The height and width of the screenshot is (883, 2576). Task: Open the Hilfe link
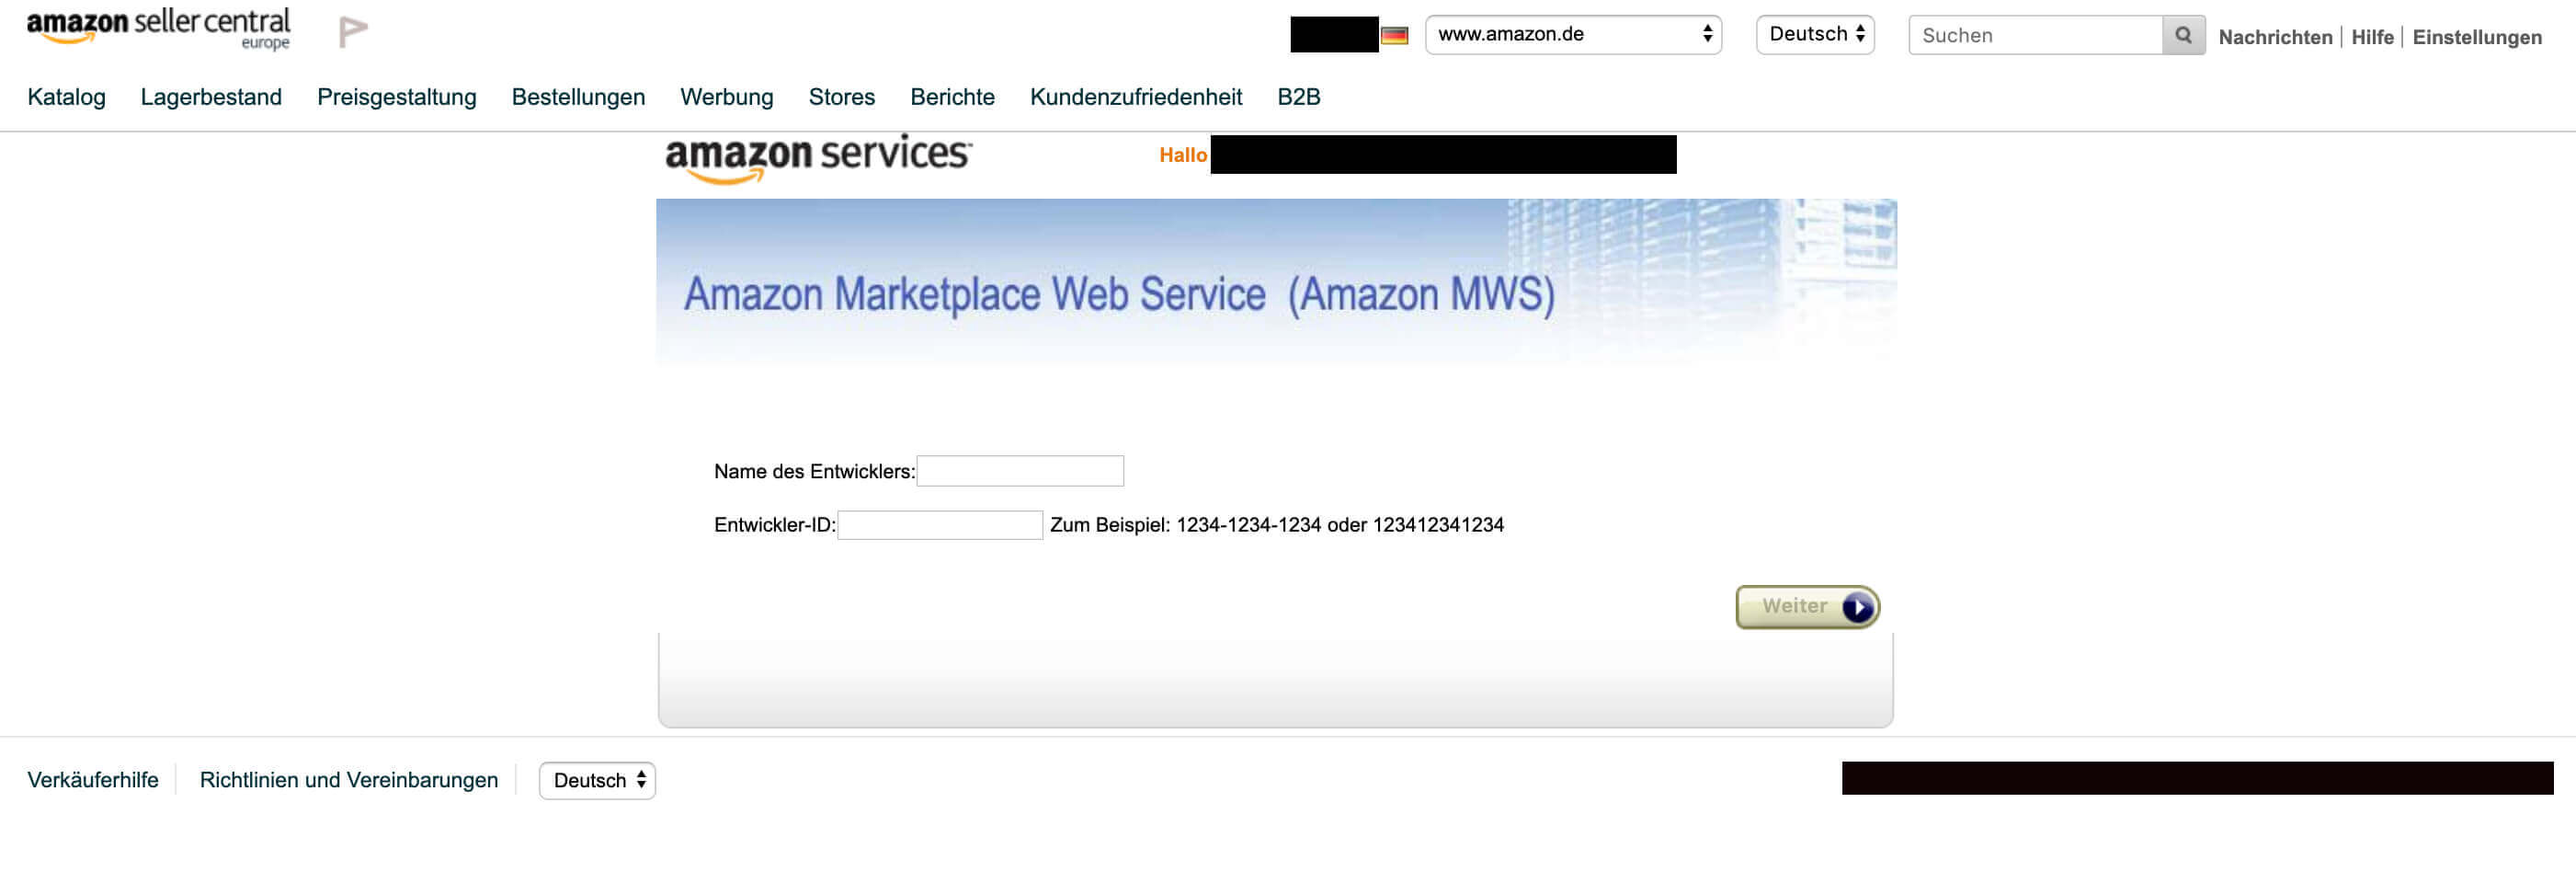(x=2372, y=37)
